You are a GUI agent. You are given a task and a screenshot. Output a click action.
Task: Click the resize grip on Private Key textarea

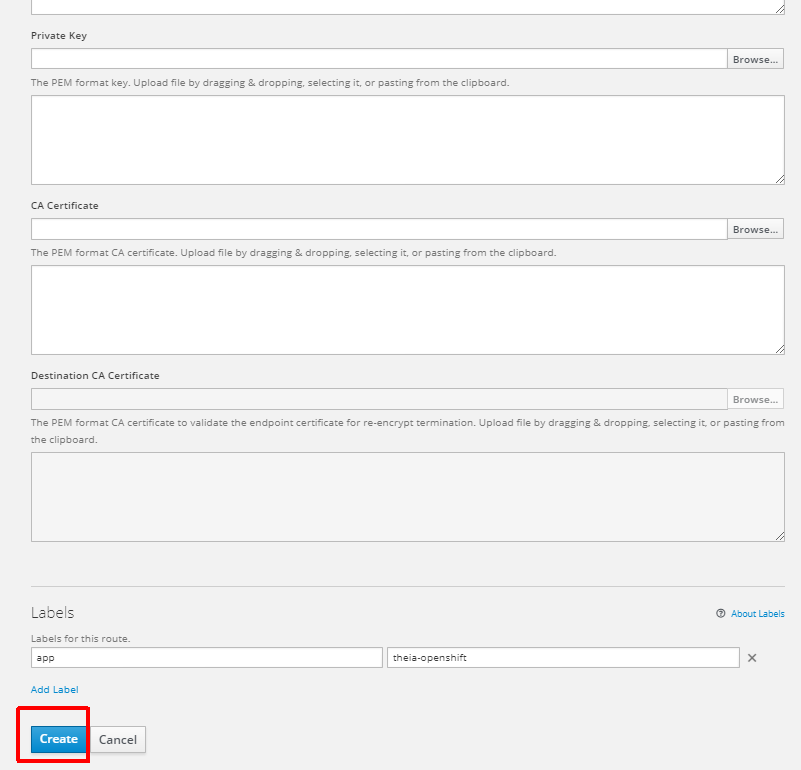[x=779, y=179]
